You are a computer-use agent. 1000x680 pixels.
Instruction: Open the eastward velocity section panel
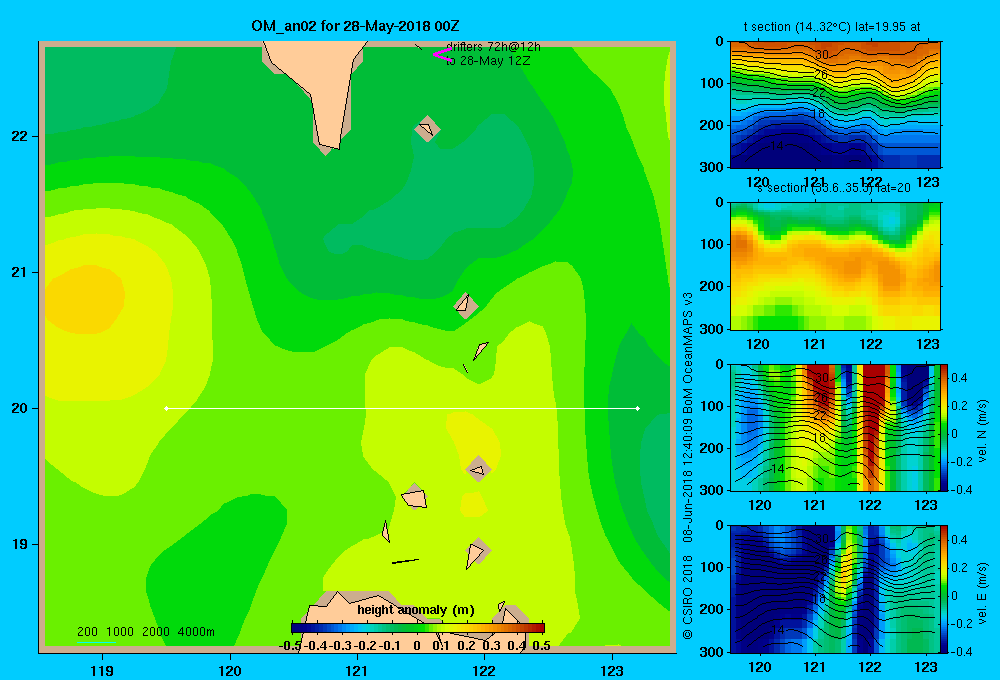tap(833, 589)
